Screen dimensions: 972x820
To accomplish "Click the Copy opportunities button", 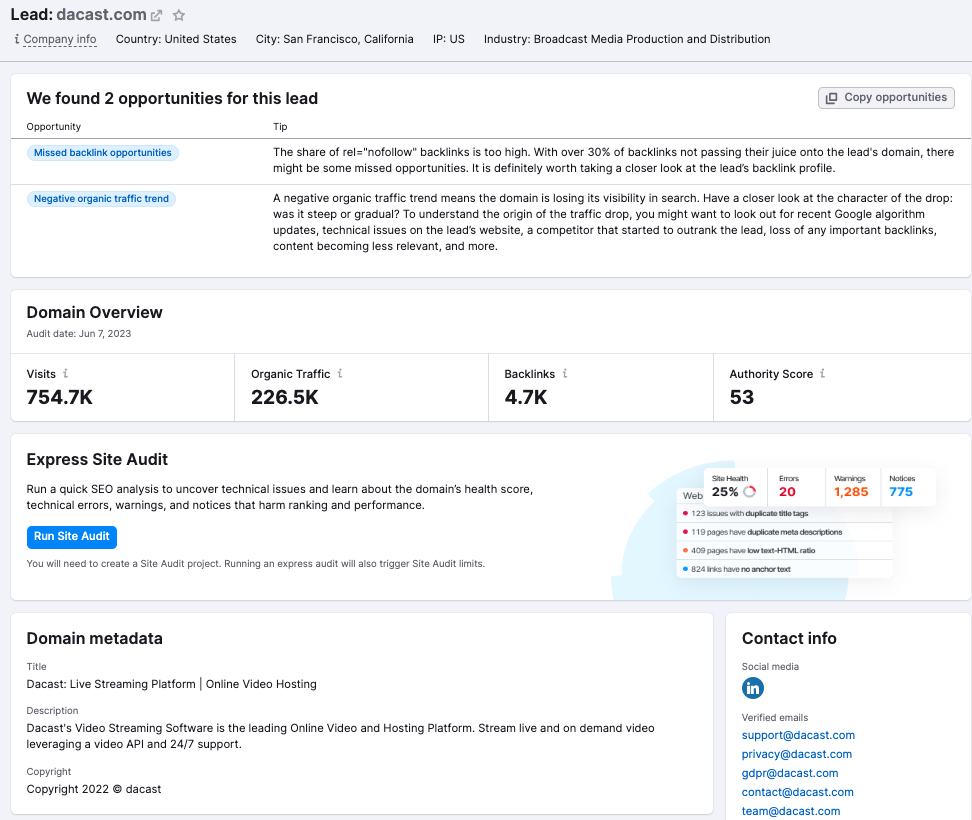I will tap(886, 98).
